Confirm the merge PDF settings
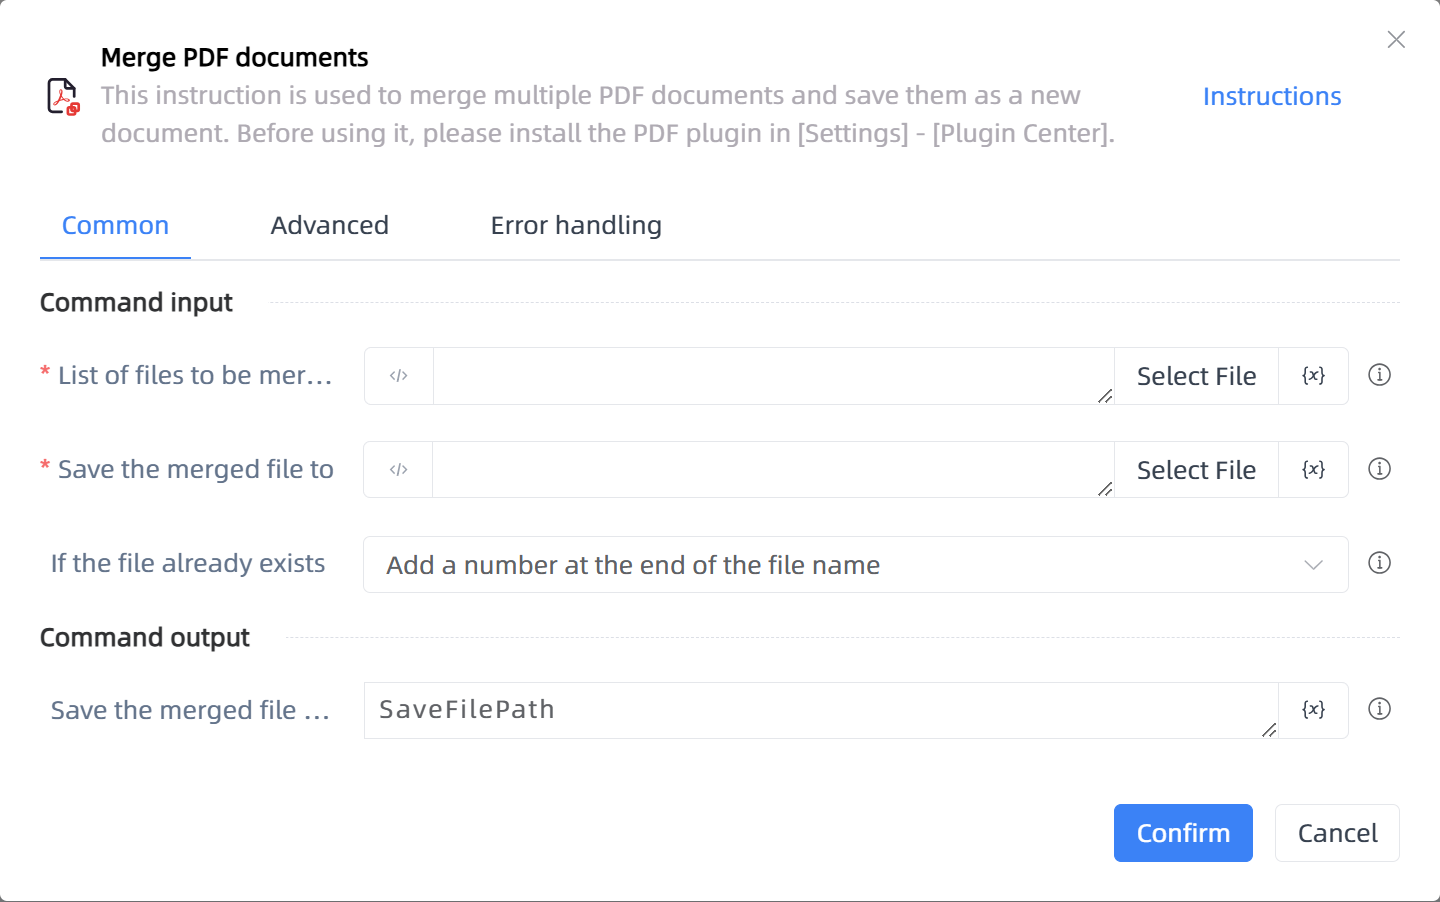Screen dimensions: 1440x902 pos(1183,833)
